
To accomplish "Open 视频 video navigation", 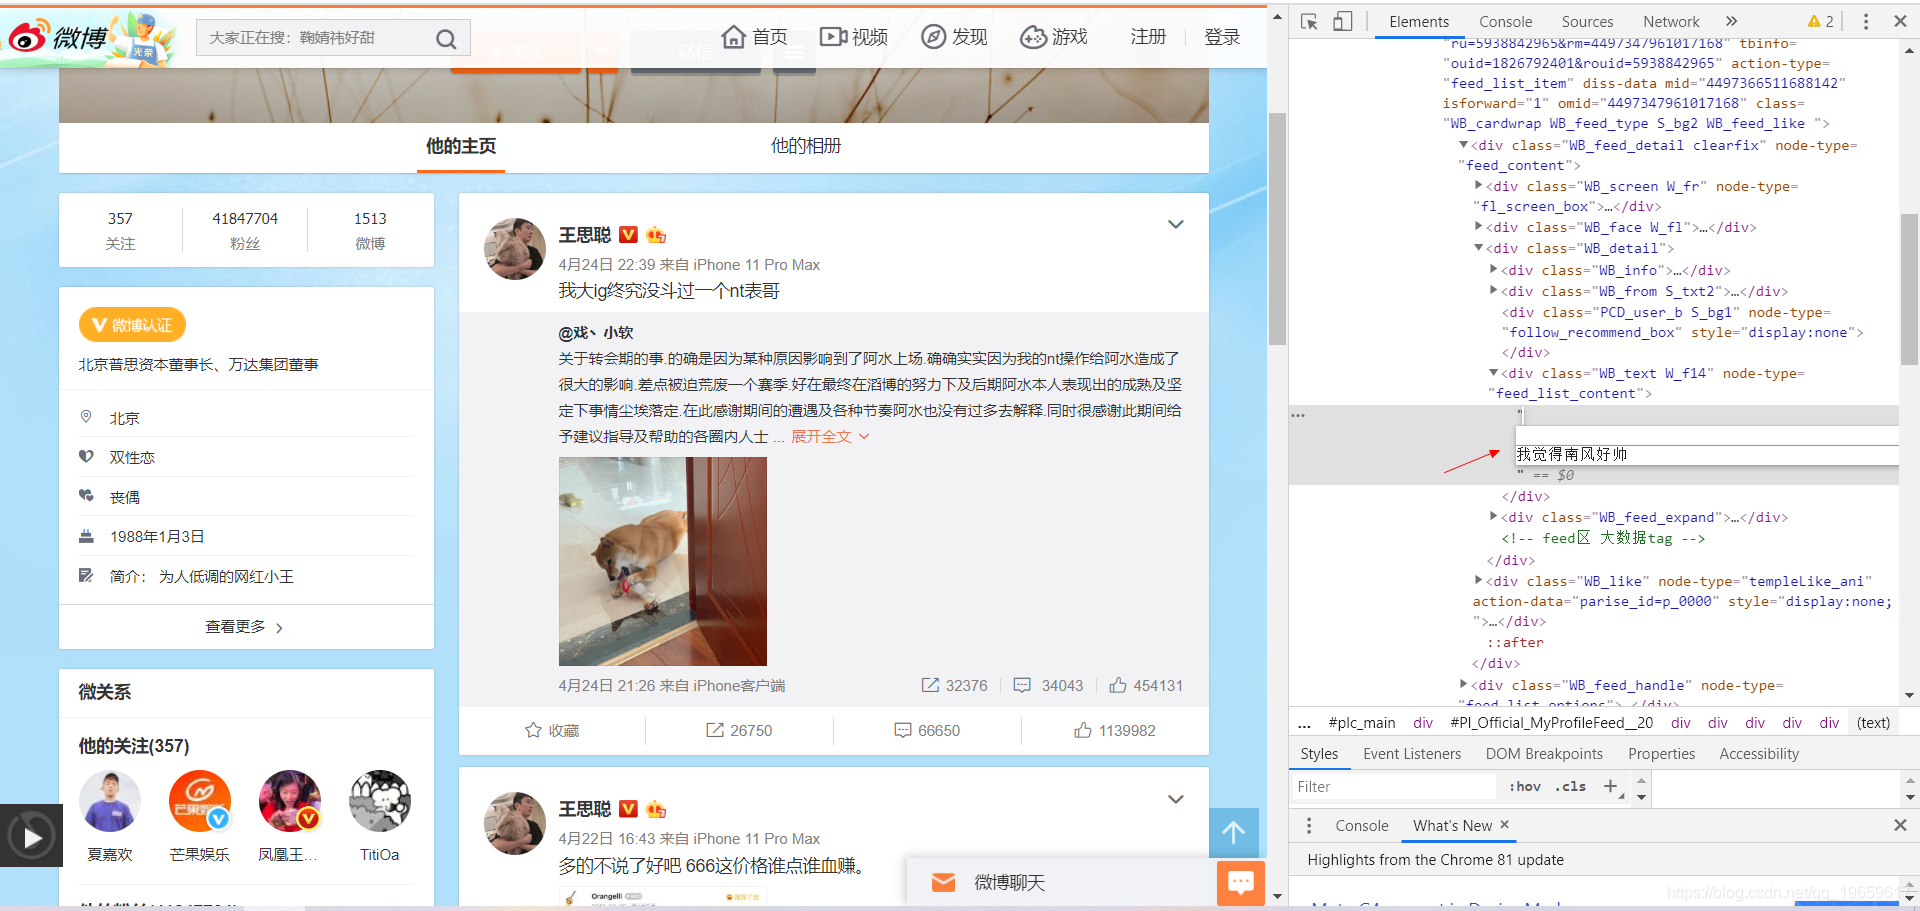I will pyautogui.click(x=853, y=37).
